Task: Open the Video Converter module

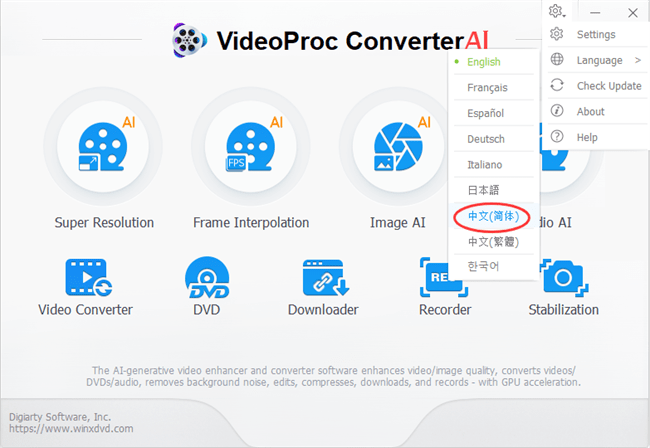Action: coord(88,277)
